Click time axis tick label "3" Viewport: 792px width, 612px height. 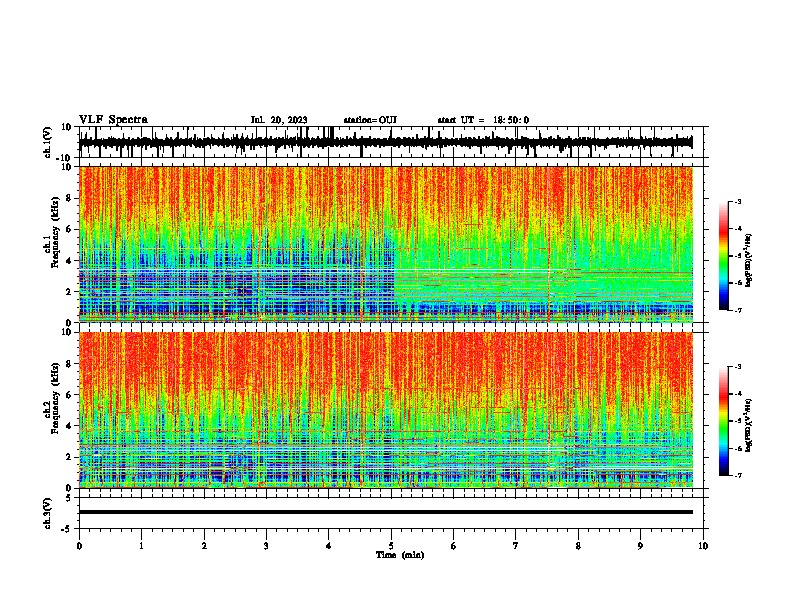coord(266,546)
